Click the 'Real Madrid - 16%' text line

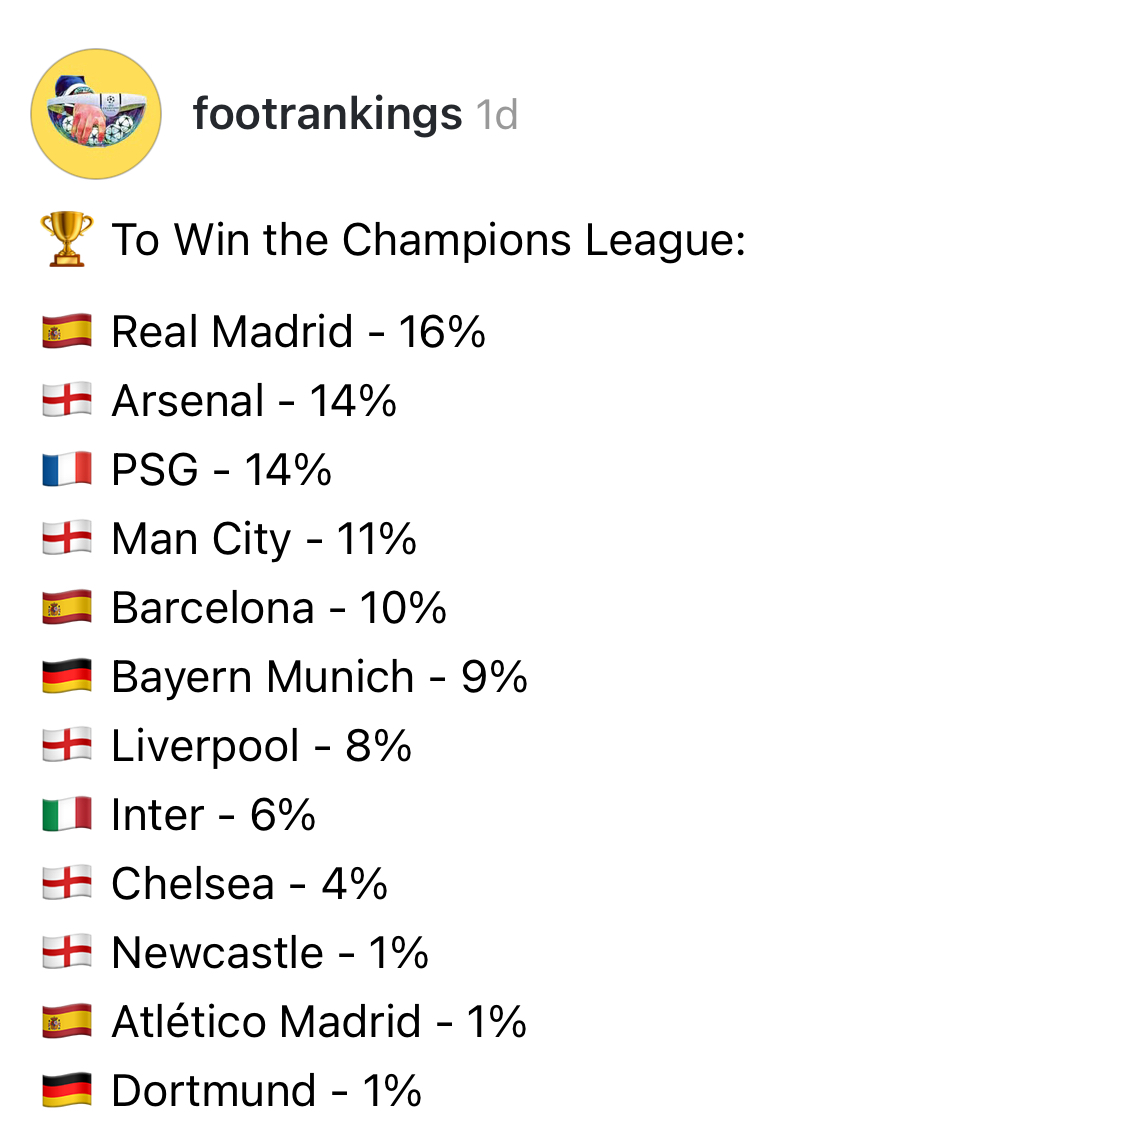tap(298, 332)
